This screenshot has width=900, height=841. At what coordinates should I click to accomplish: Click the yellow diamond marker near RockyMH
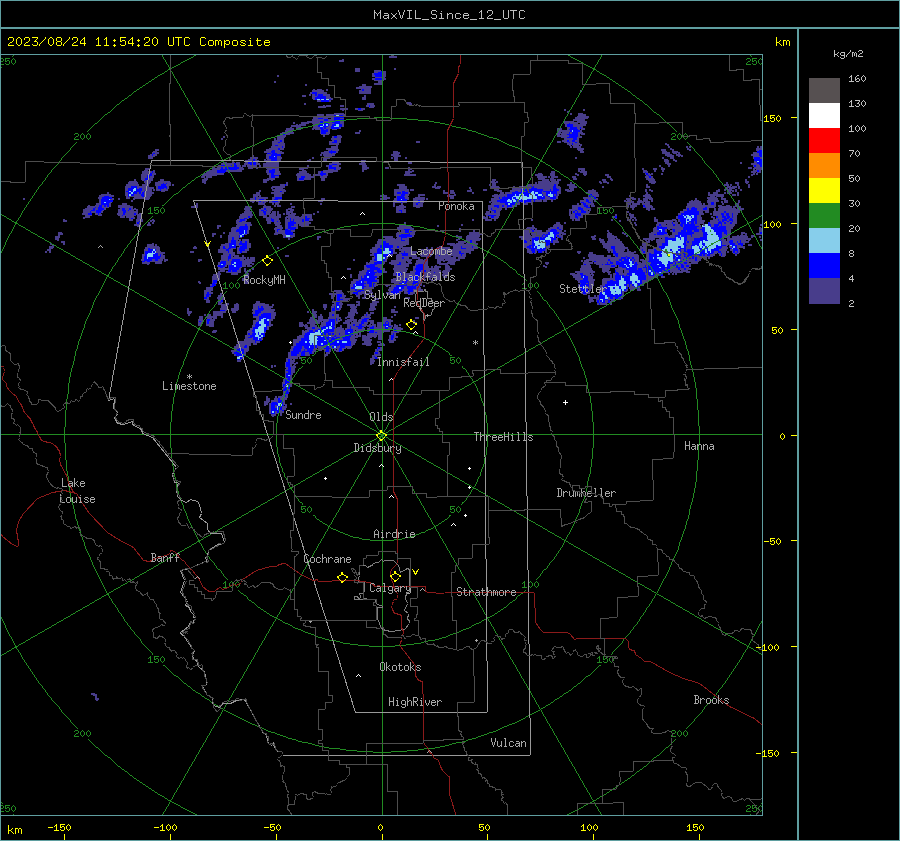(267, 261)
